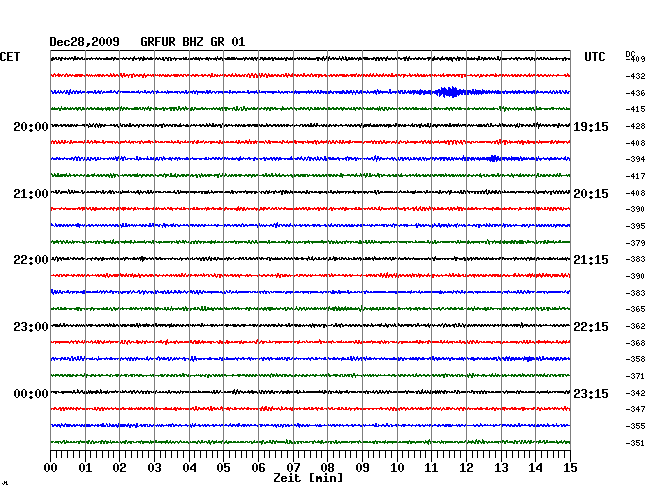
Task: Select DC offset value -436
Action: coord(635,93)
